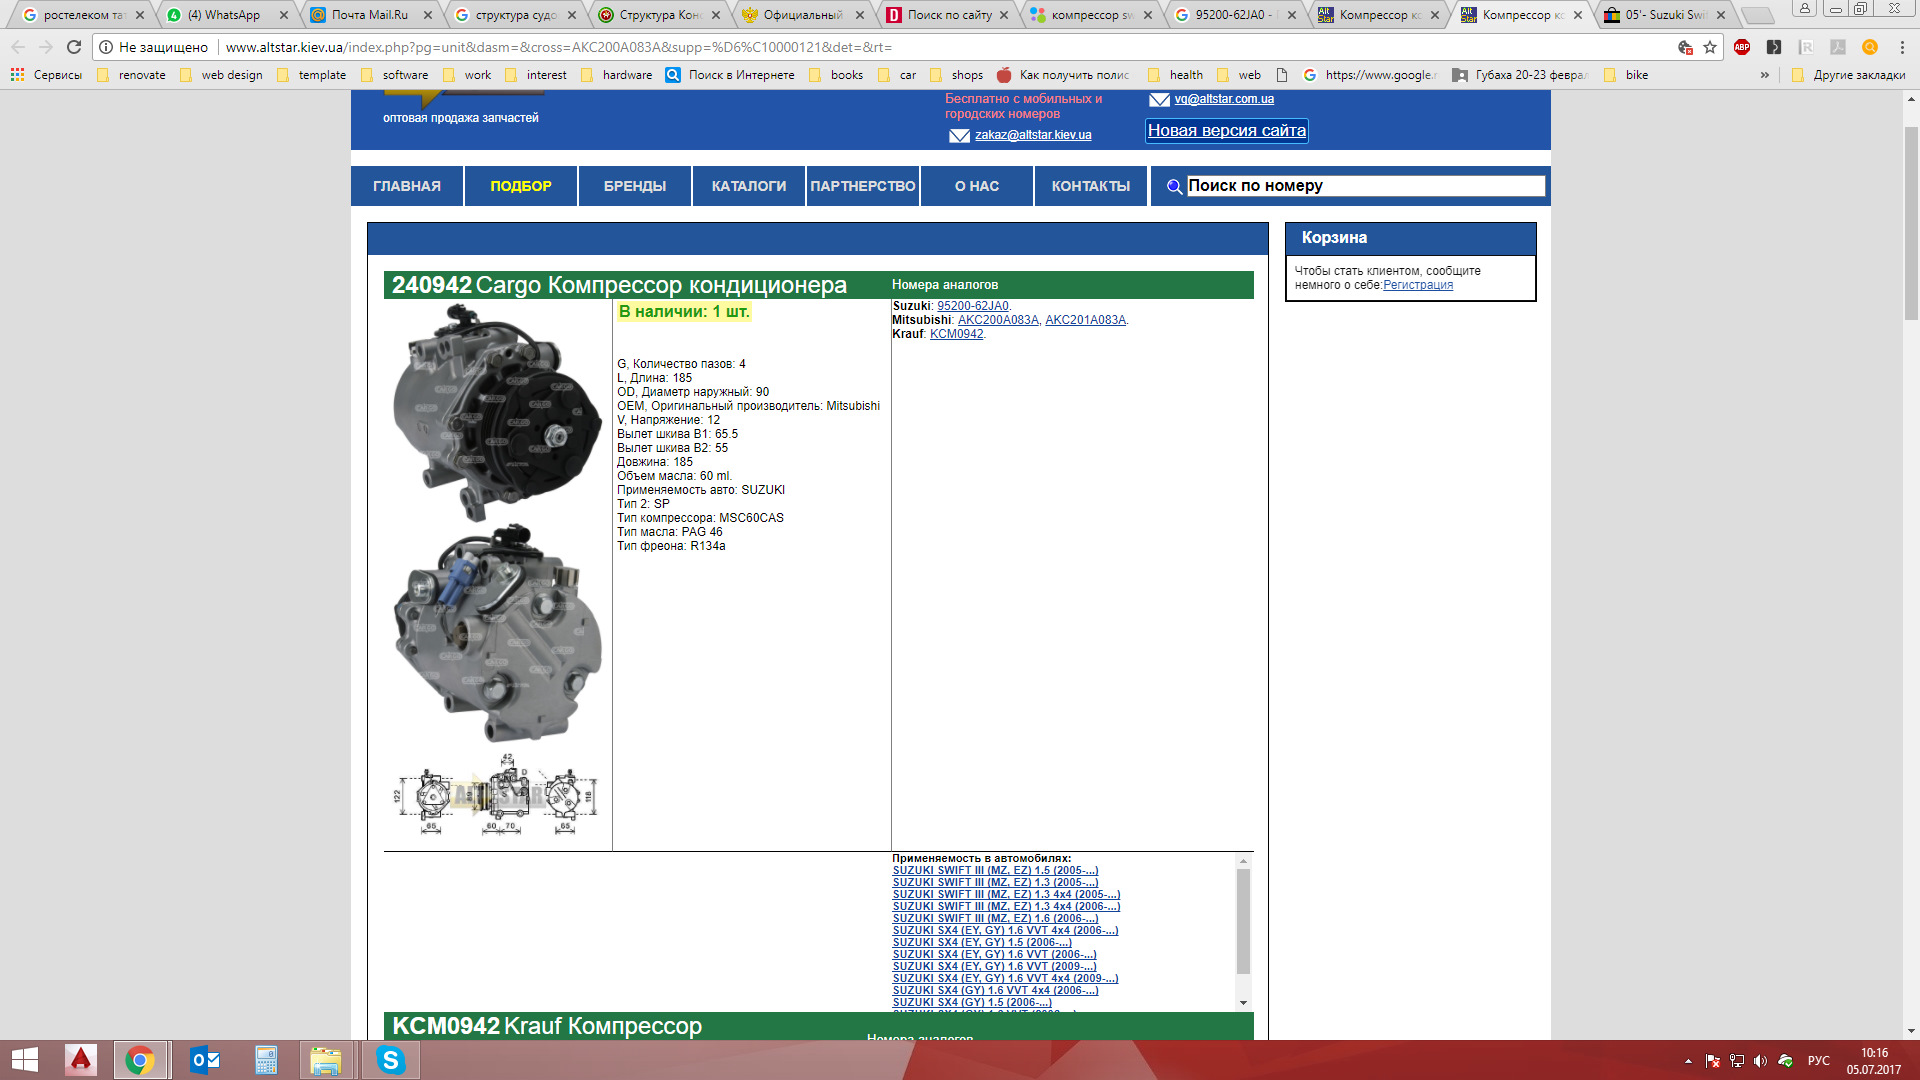Screen dimensions: 1920x1080
Task: Open the КАТАЛОГИ menu item
Action: tap(749, 186)
